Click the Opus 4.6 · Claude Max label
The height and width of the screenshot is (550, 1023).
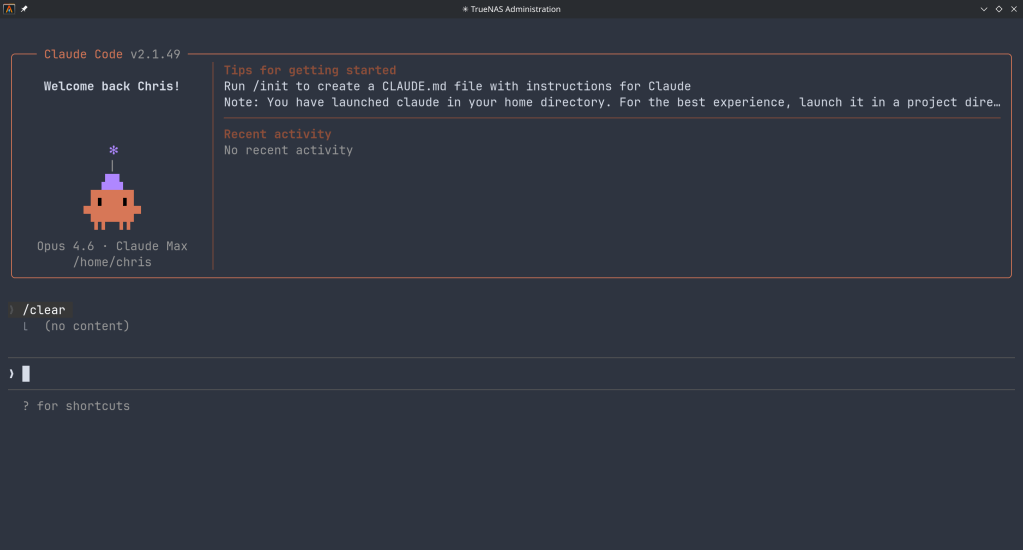point(112,246)
